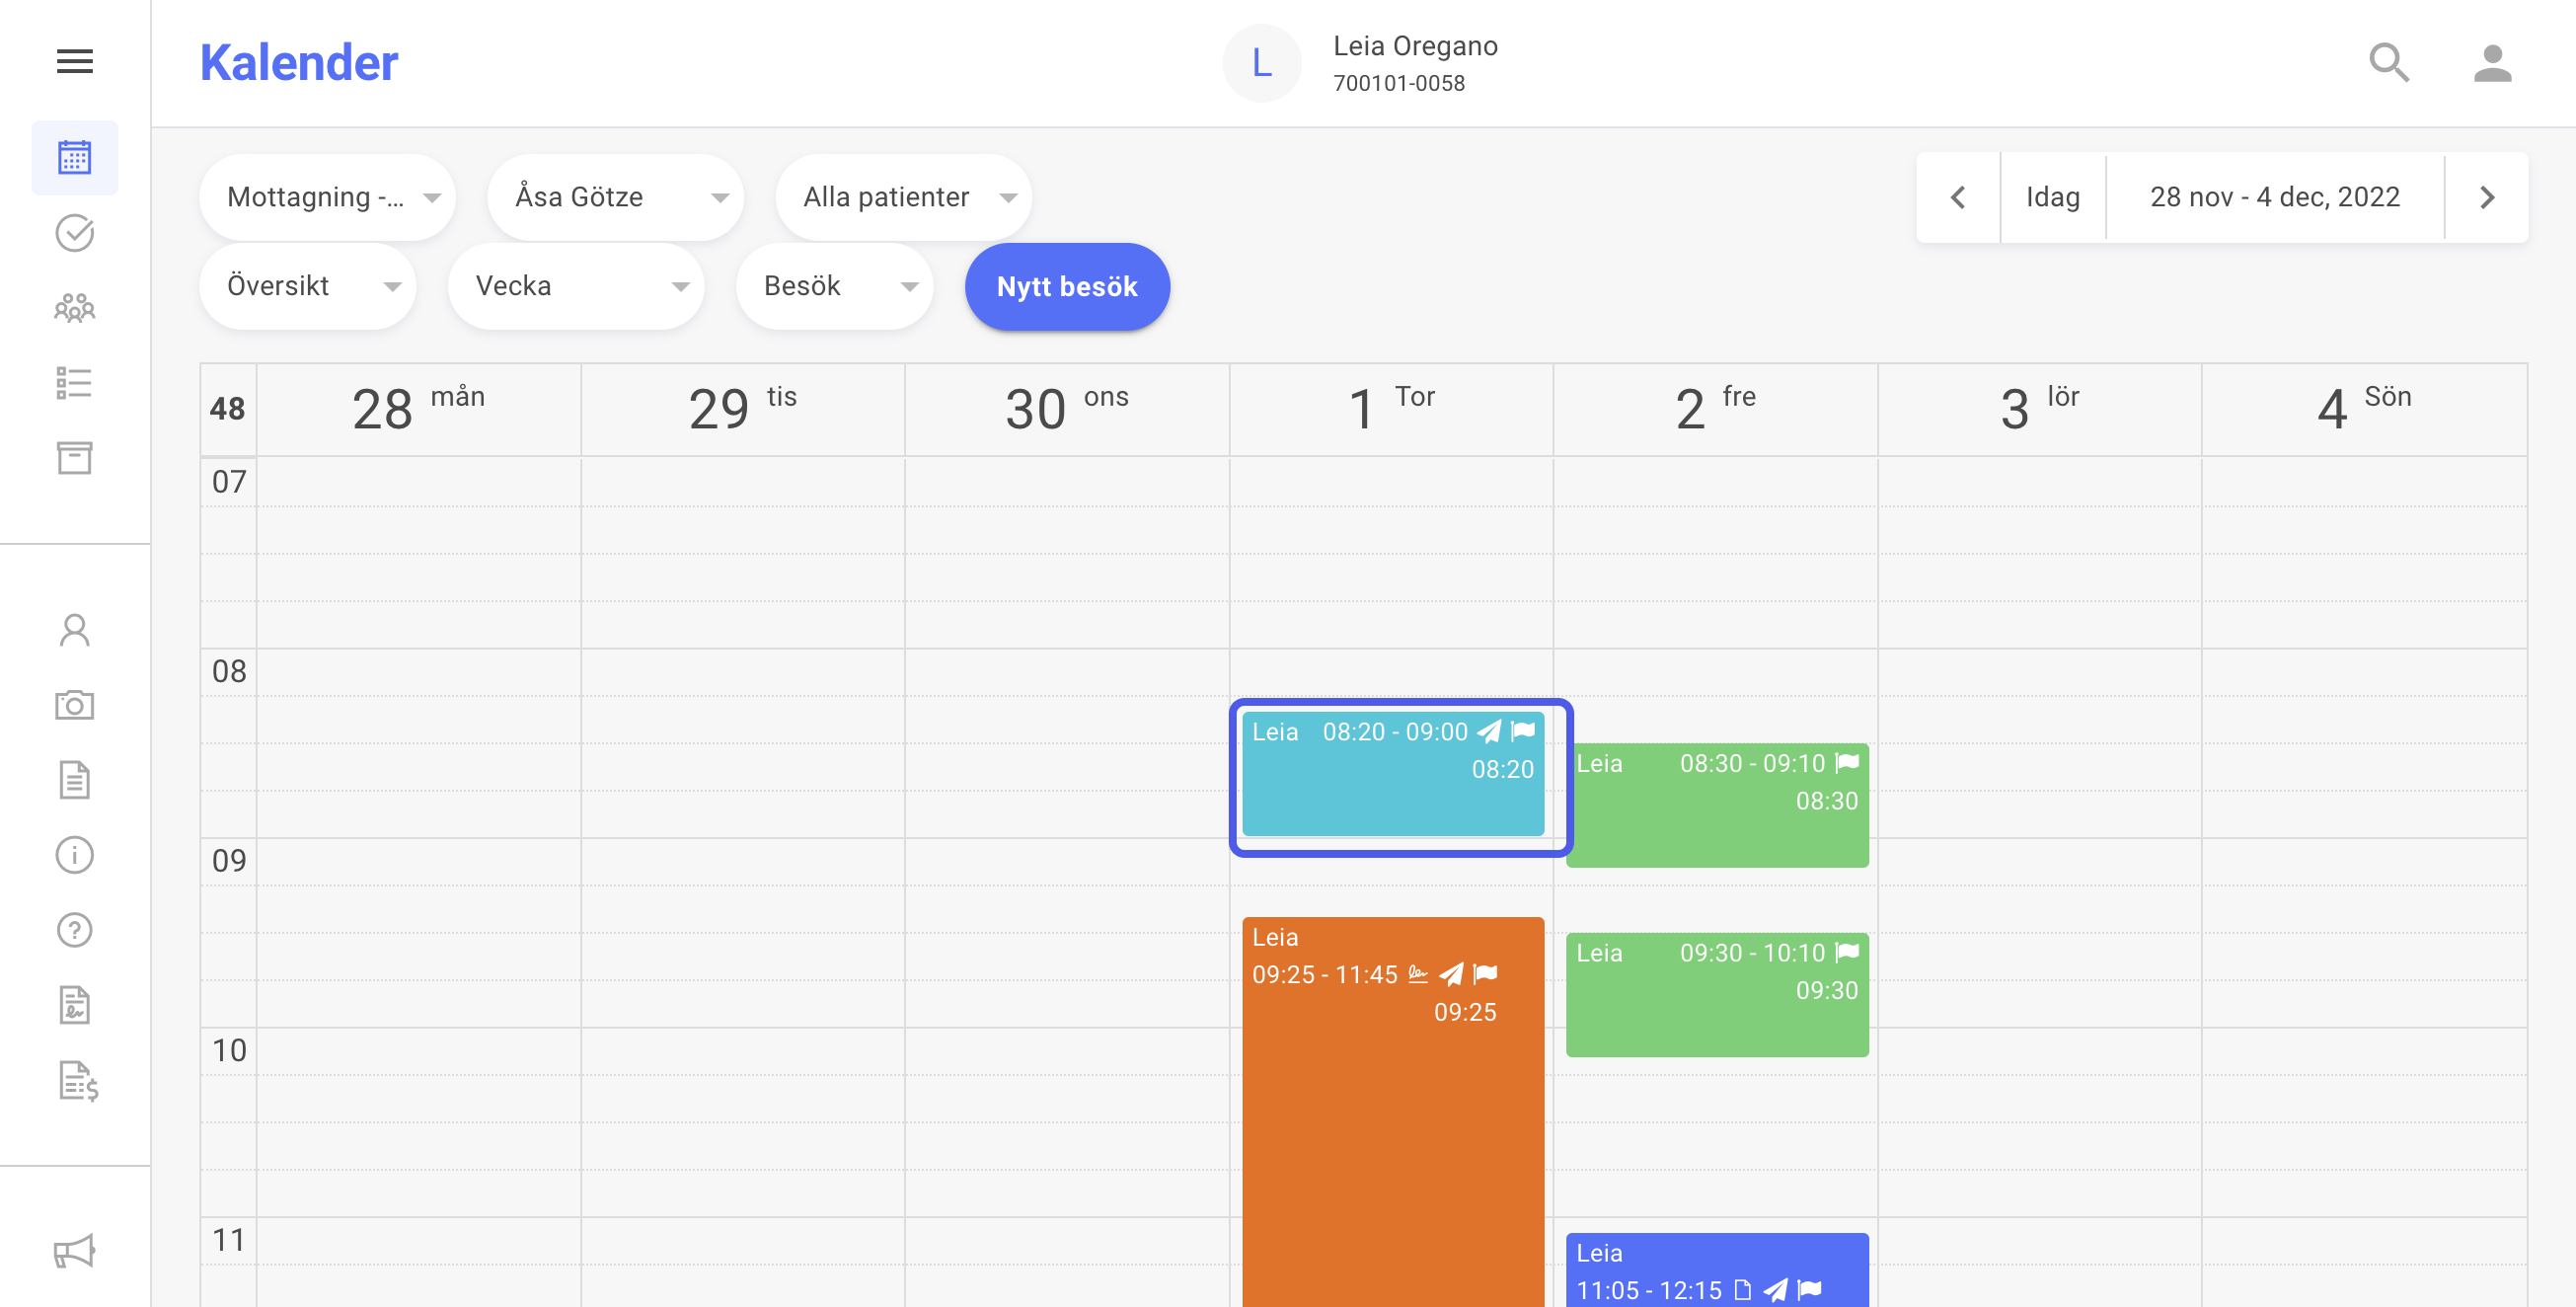
Task: Click signature icon on 09:25 - 11:45 visit
Action: pyautogui.click(x=1418, y=974)
